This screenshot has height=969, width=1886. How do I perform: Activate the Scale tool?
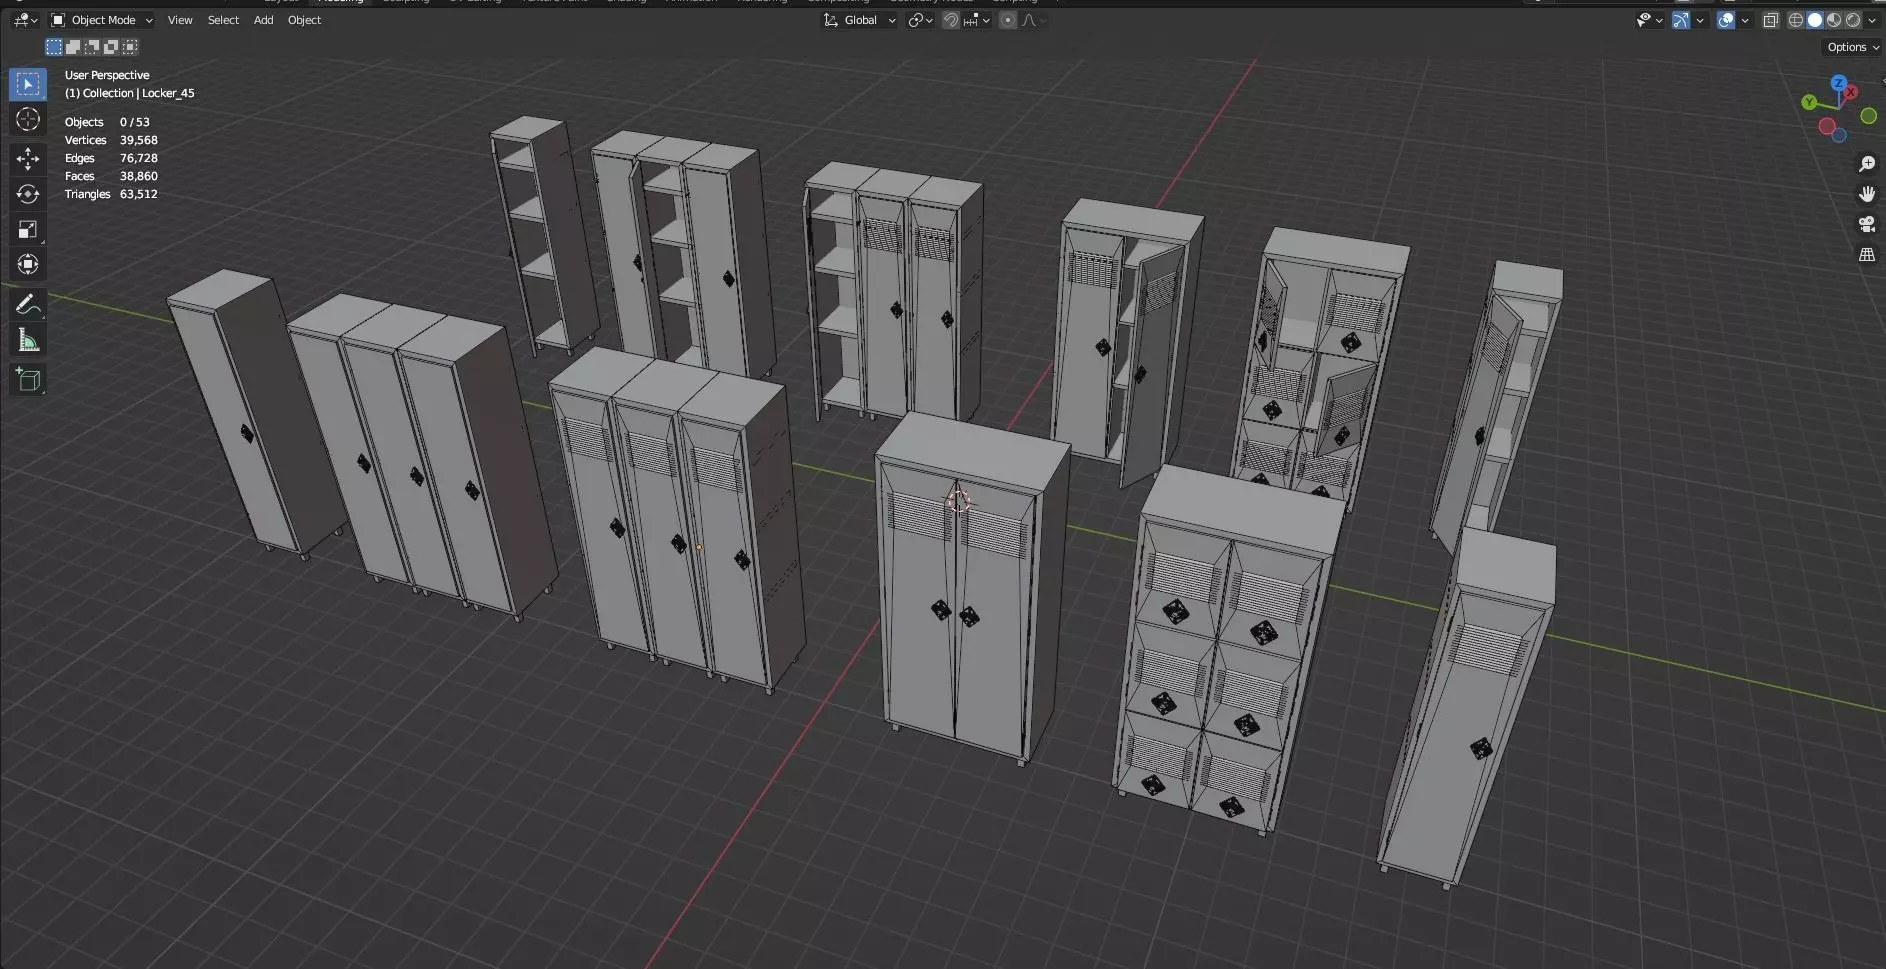coord(28,229)
